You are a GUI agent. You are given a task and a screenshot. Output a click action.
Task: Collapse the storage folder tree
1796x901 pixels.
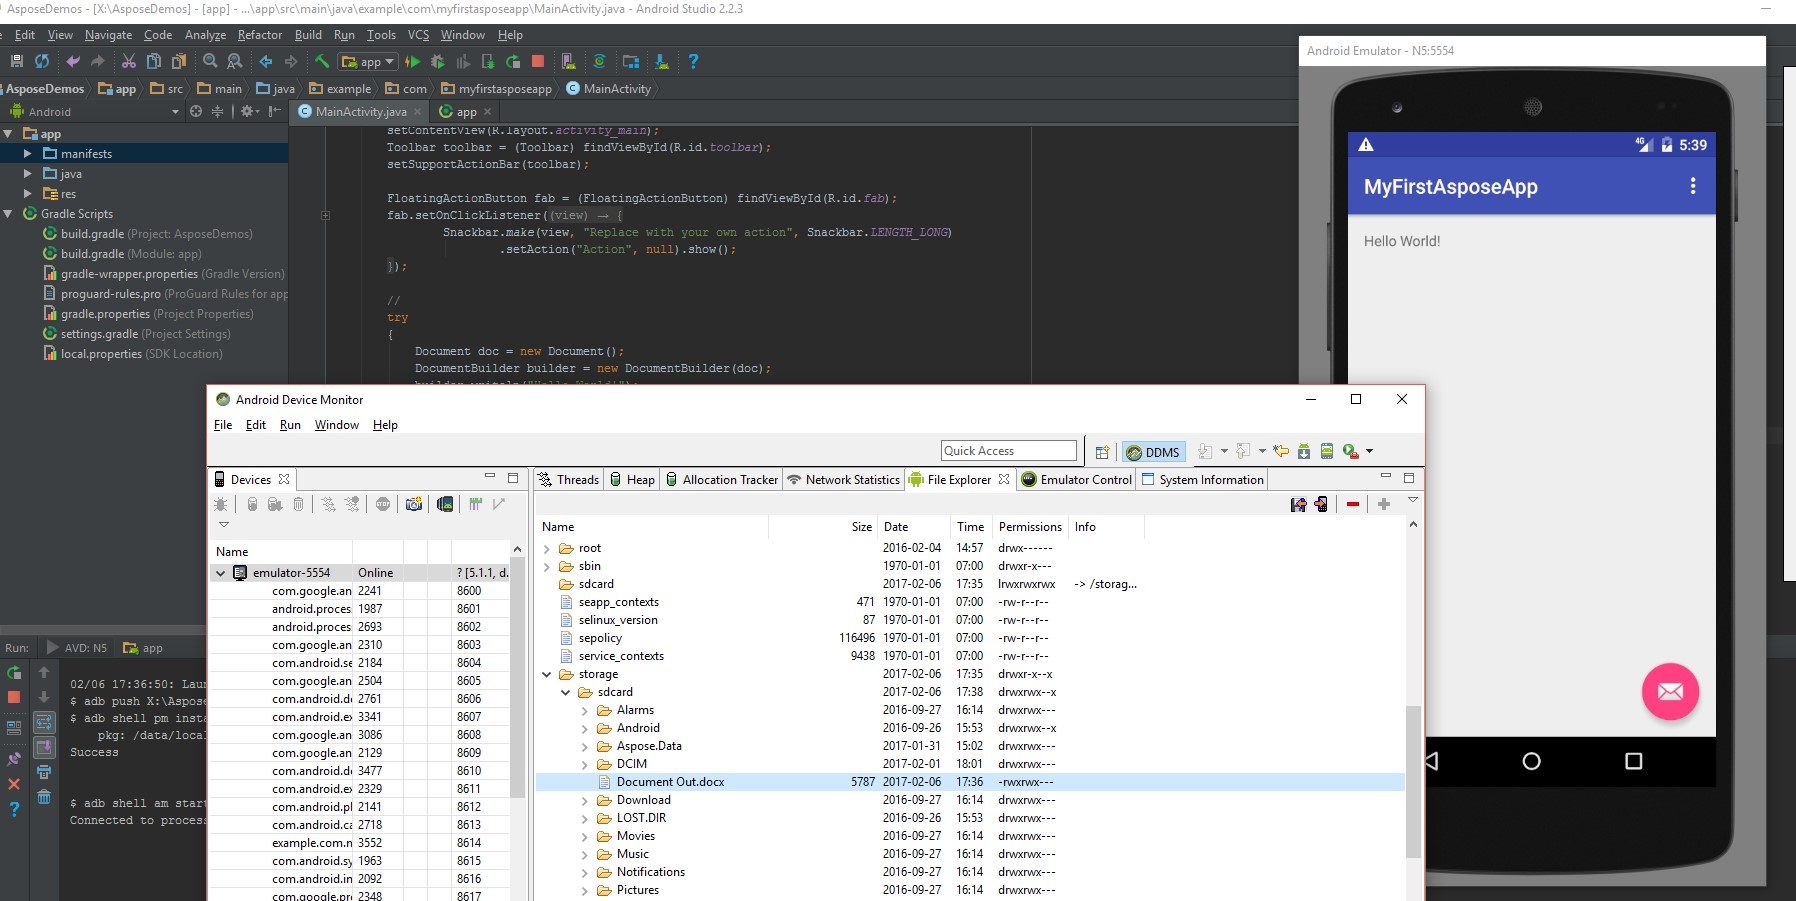(547, 674)
